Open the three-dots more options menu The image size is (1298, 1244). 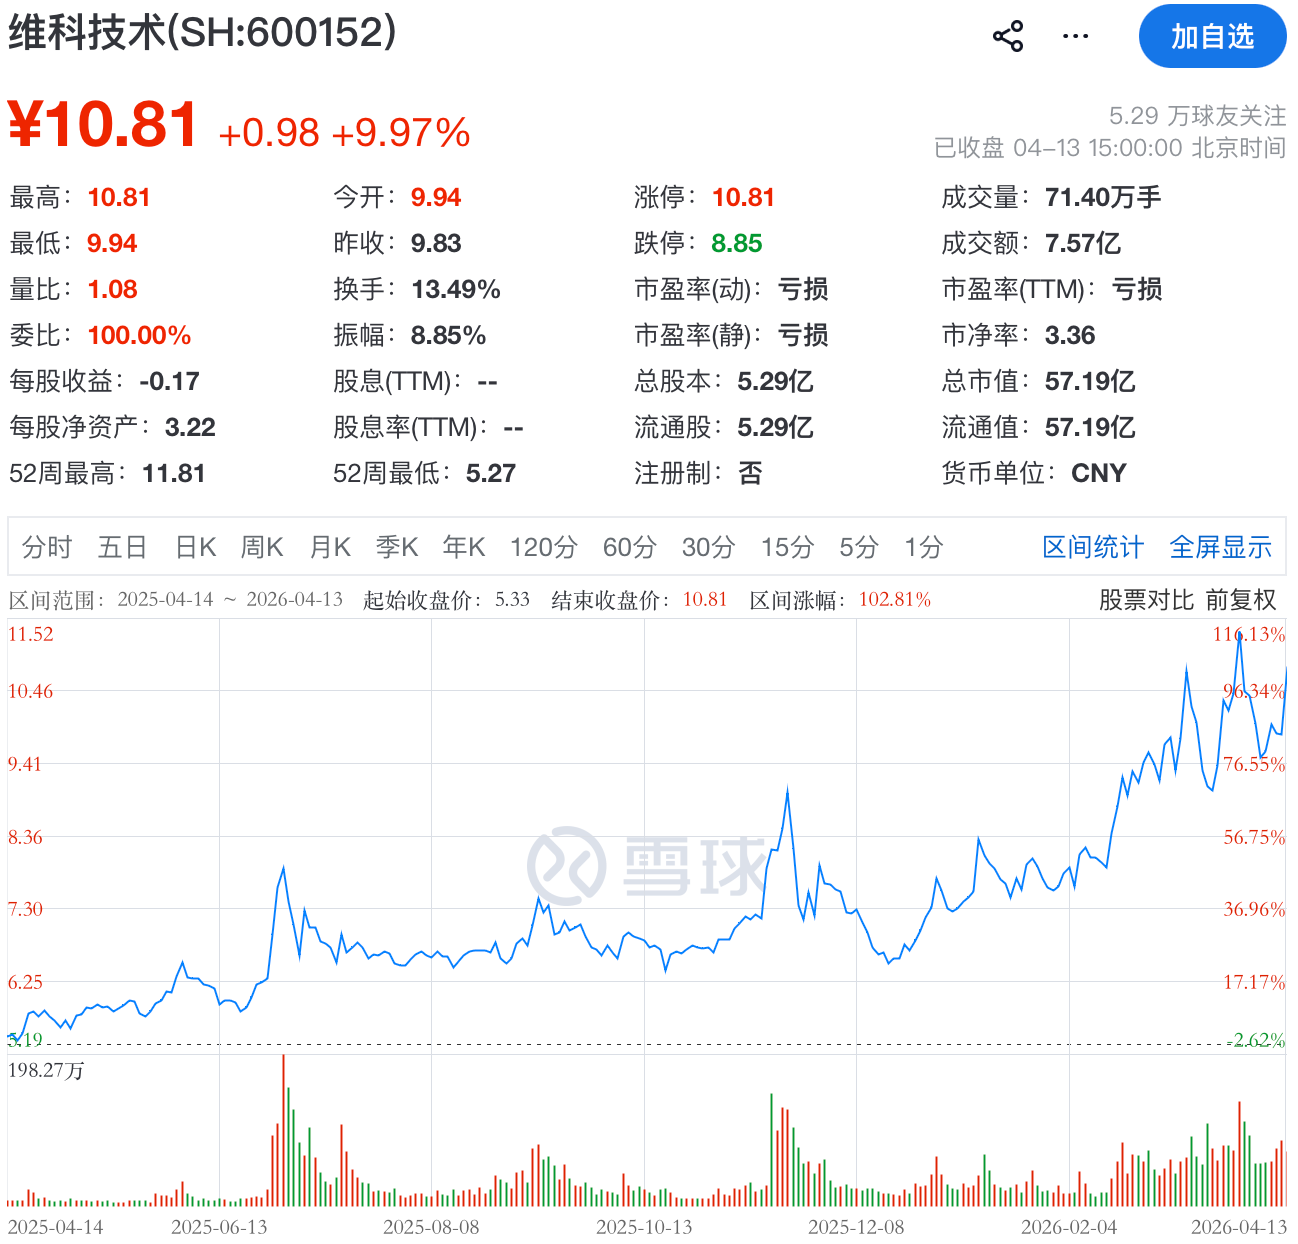(1075, 37)
